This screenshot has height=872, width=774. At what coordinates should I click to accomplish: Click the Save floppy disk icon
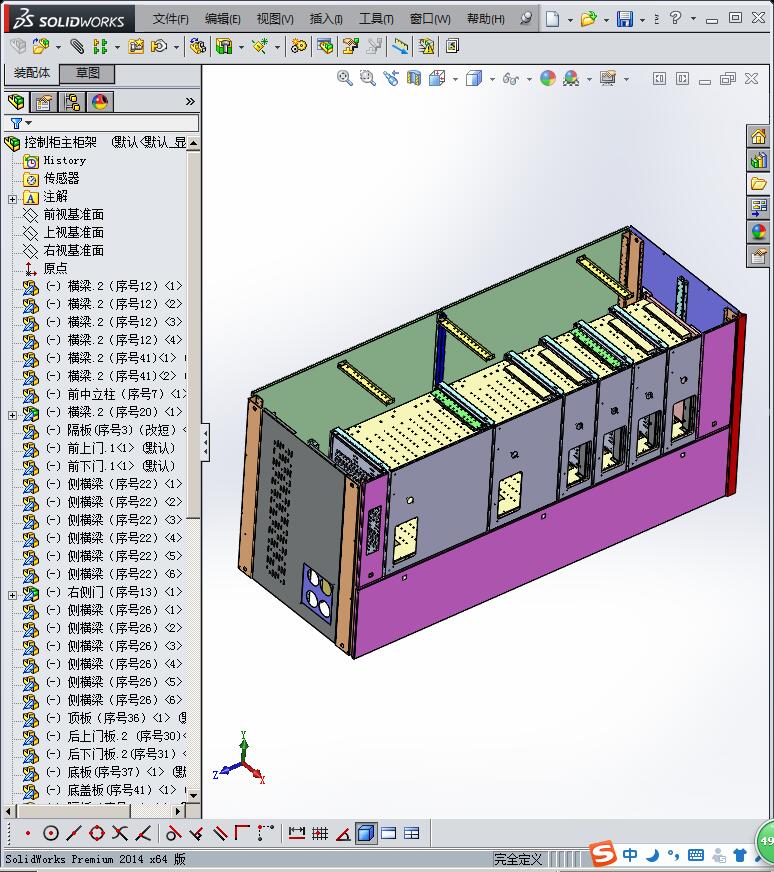tap(625, 19)
